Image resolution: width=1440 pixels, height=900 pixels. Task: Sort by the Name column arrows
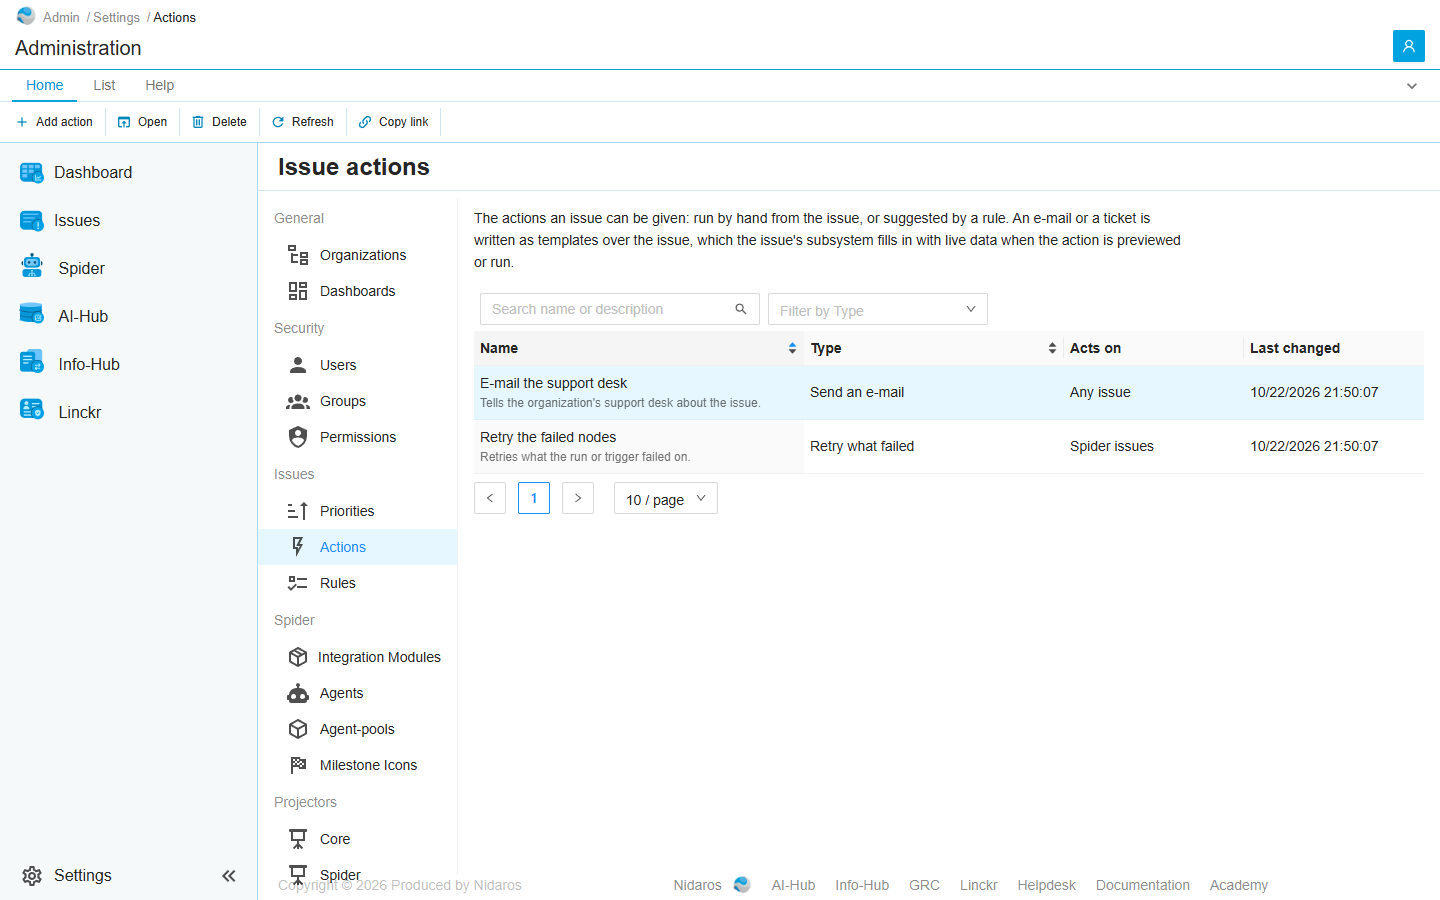coord(792,348)
